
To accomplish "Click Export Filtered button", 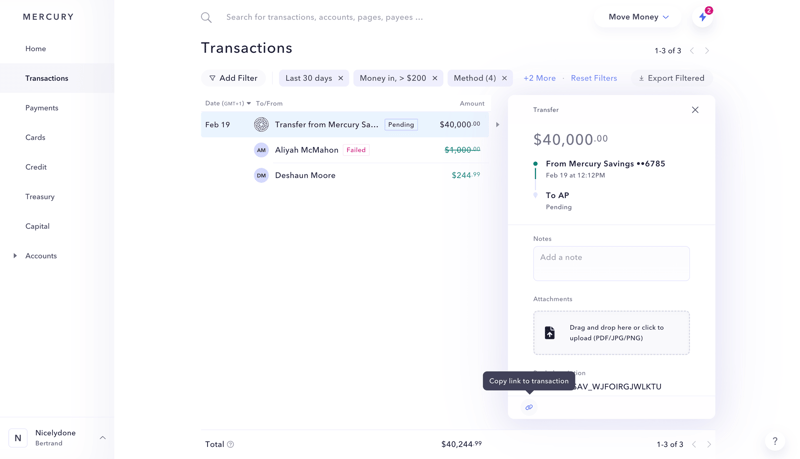I will pos(671,78).
